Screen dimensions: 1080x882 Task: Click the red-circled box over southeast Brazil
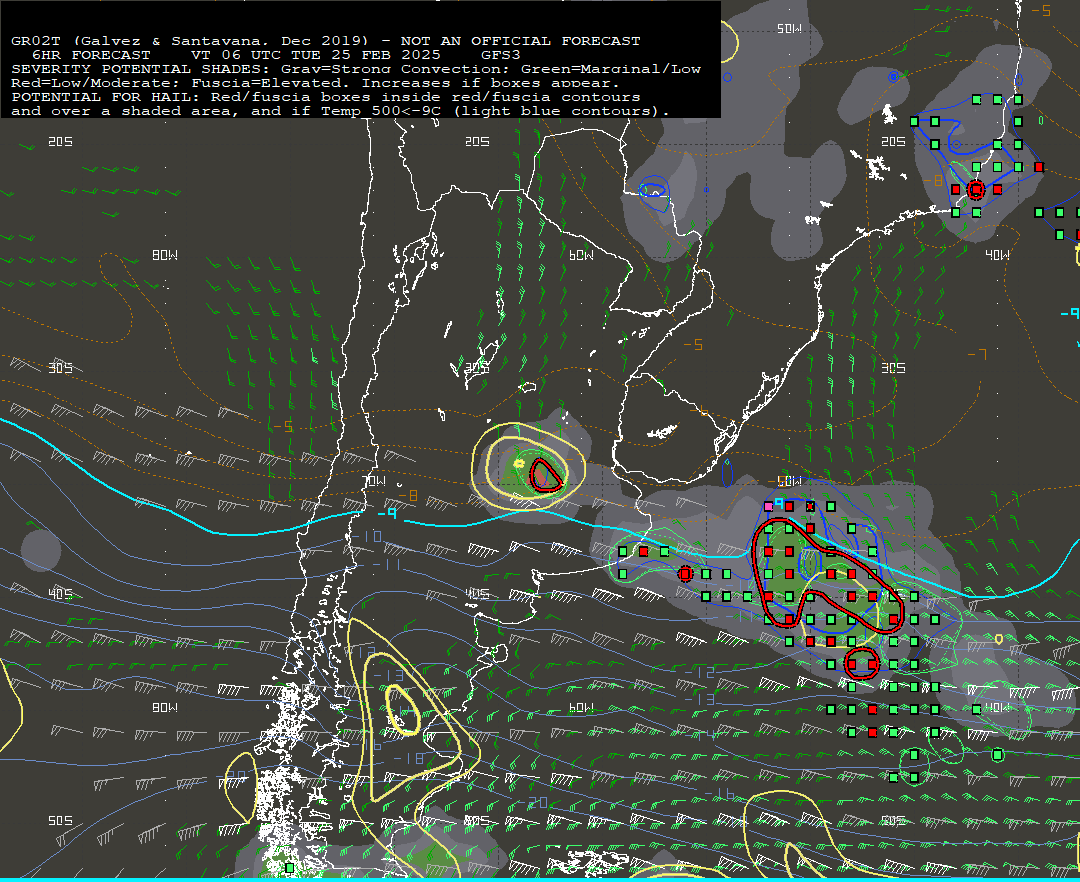975,189
